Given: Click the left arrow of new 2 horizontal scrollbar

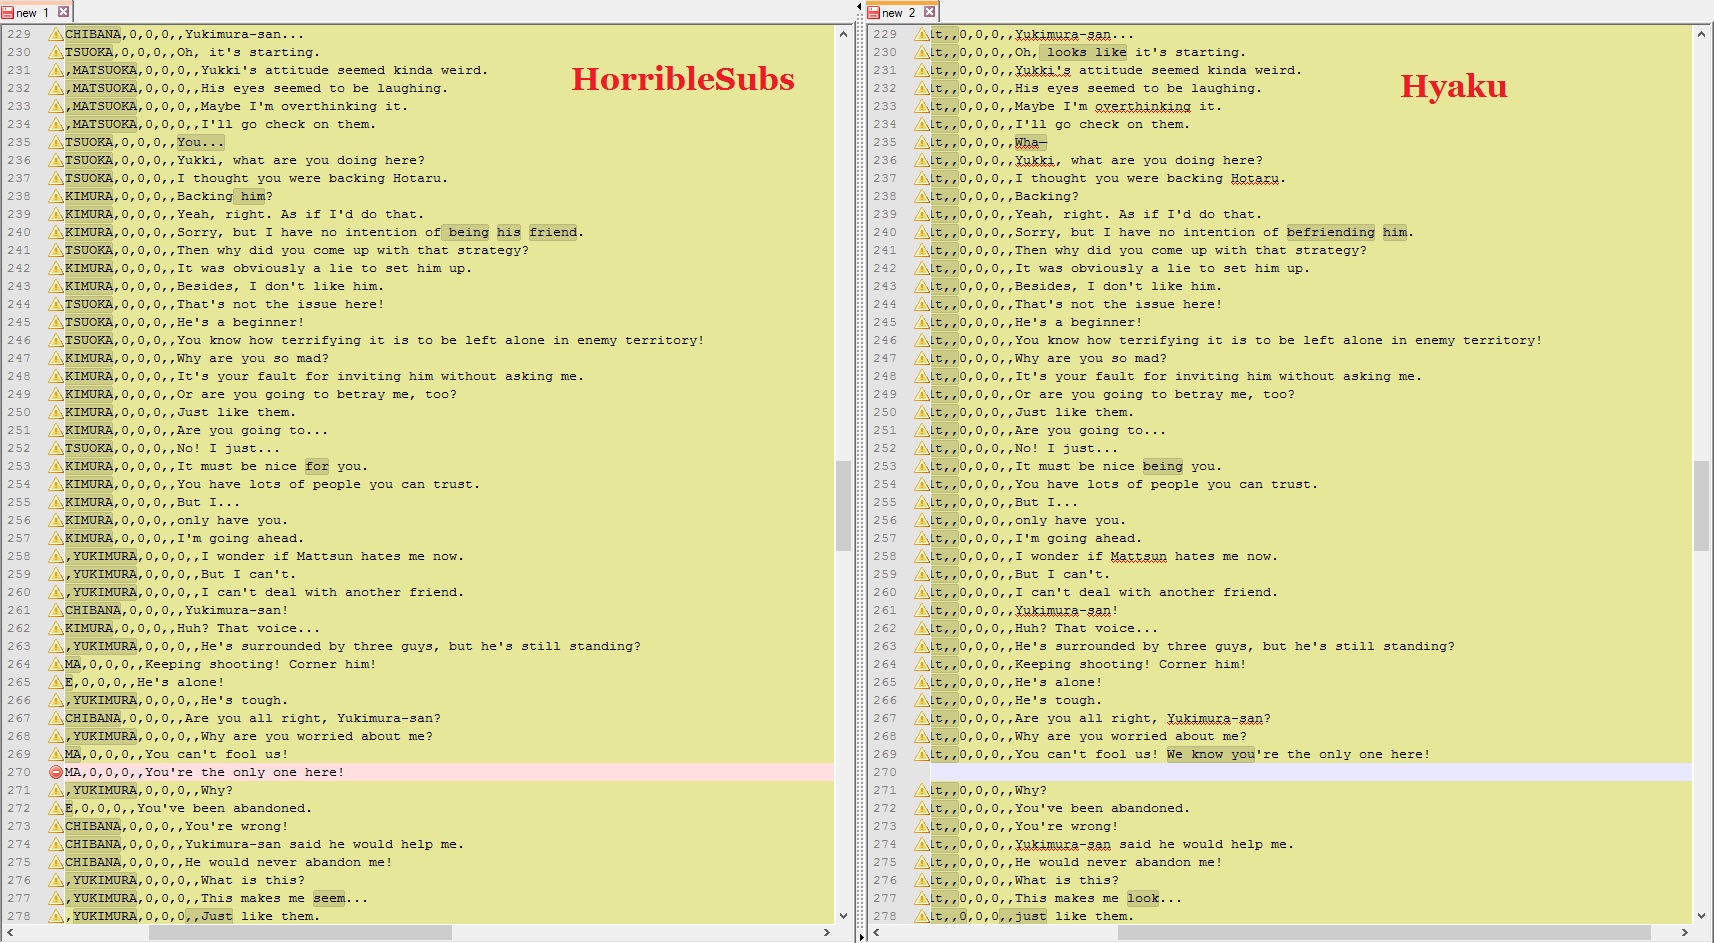Looking at the screenshot, I should [x=876, y=932].
